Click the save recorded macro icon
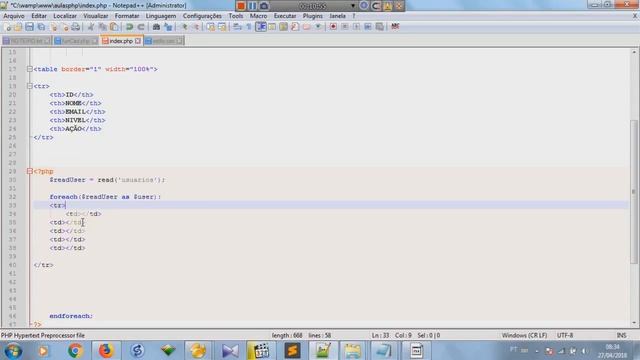 coord(380,27)
